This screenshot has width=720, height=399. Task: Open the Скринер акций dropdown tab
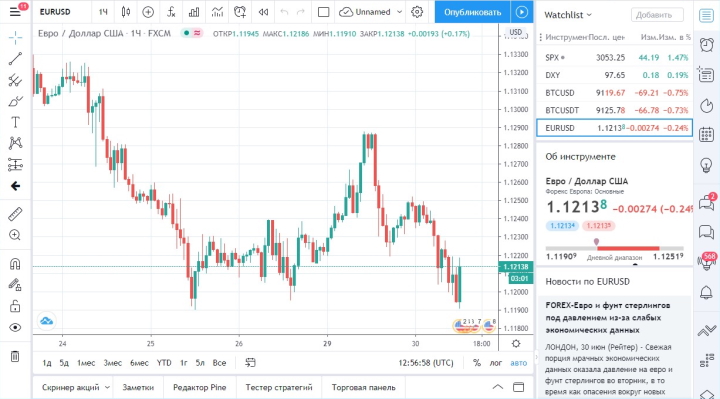(x=76, y=387)
